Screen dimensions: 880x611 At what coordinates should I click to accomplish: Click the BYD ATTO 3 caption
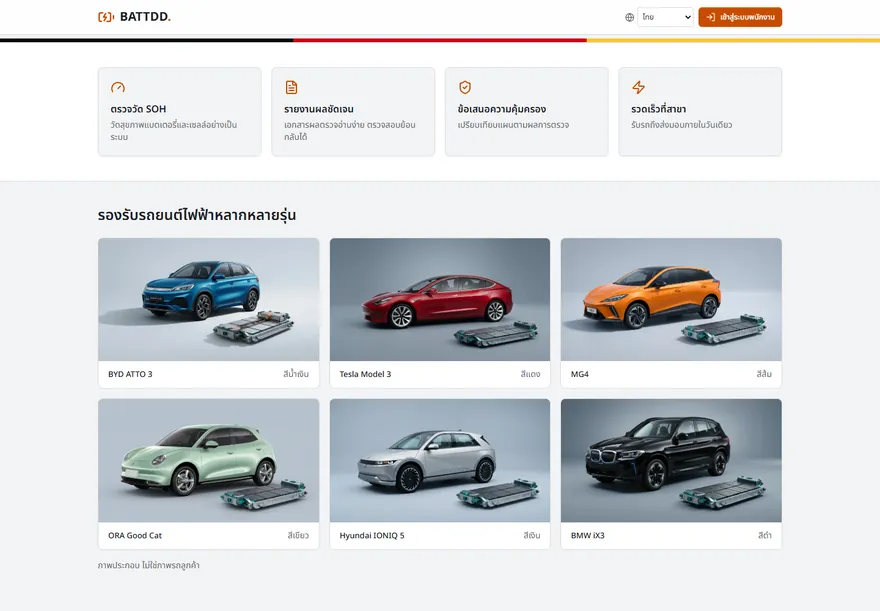click(130, 374)
